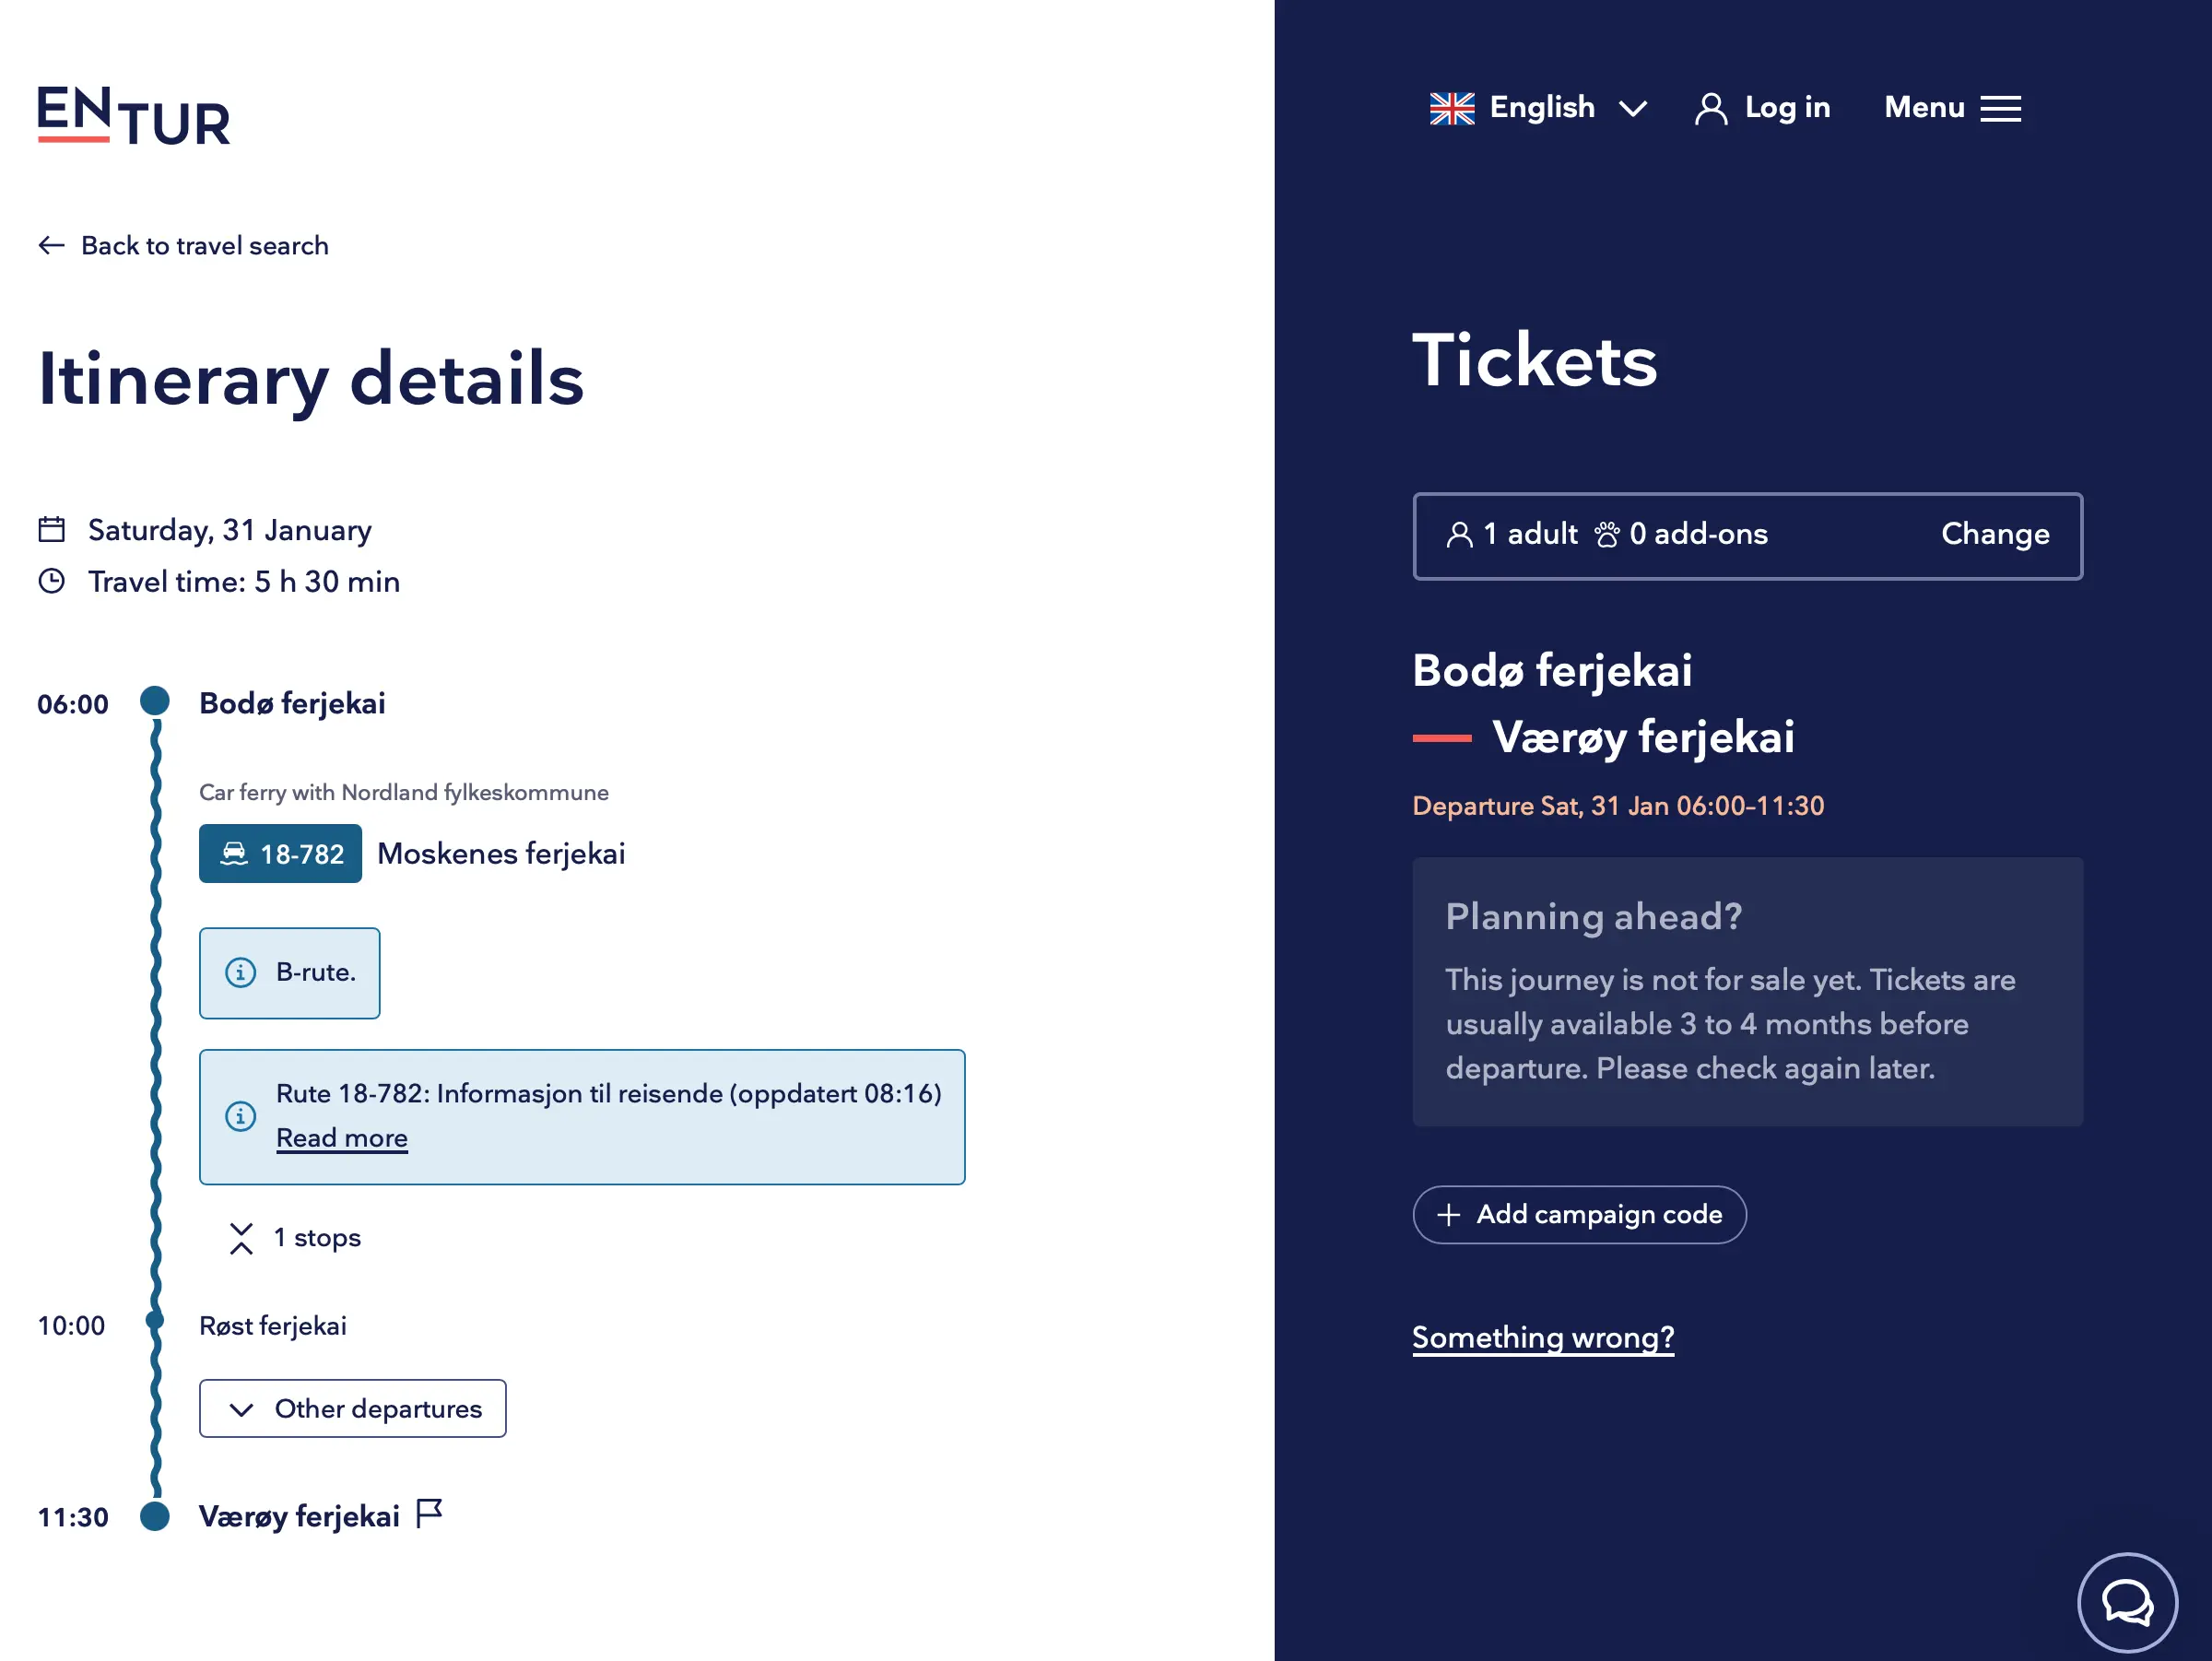Screen dimensions: 2212x1661
Task: Open the Read more link
Action: [x=342, y=1138]
